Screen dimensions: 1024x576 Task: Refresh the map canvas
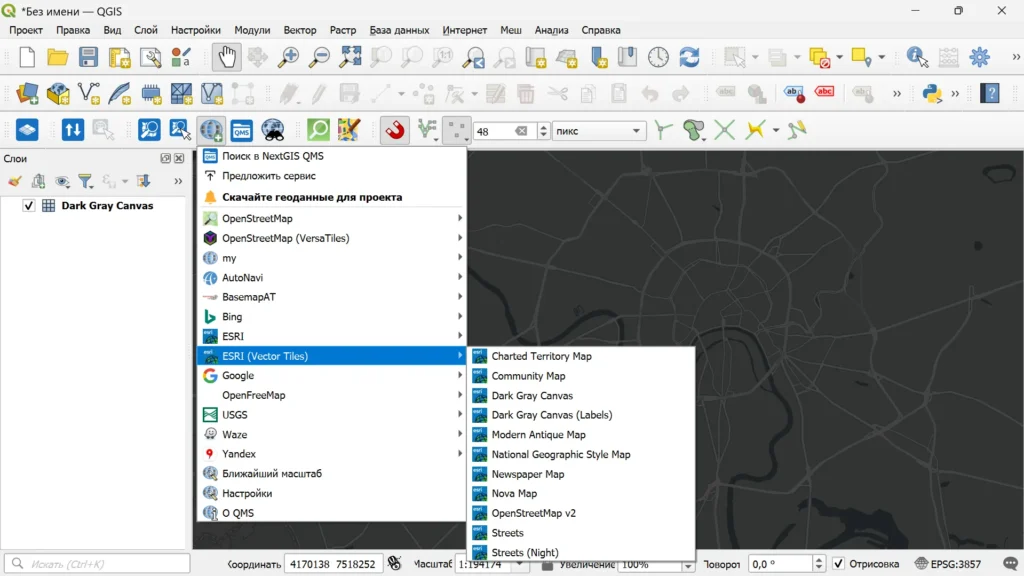coord(689,57)
